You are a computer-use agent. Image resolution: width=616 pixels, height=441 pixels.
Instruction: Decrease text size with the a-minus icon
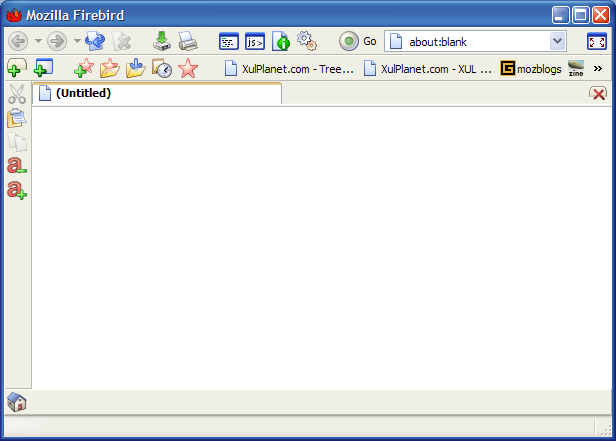17,165
